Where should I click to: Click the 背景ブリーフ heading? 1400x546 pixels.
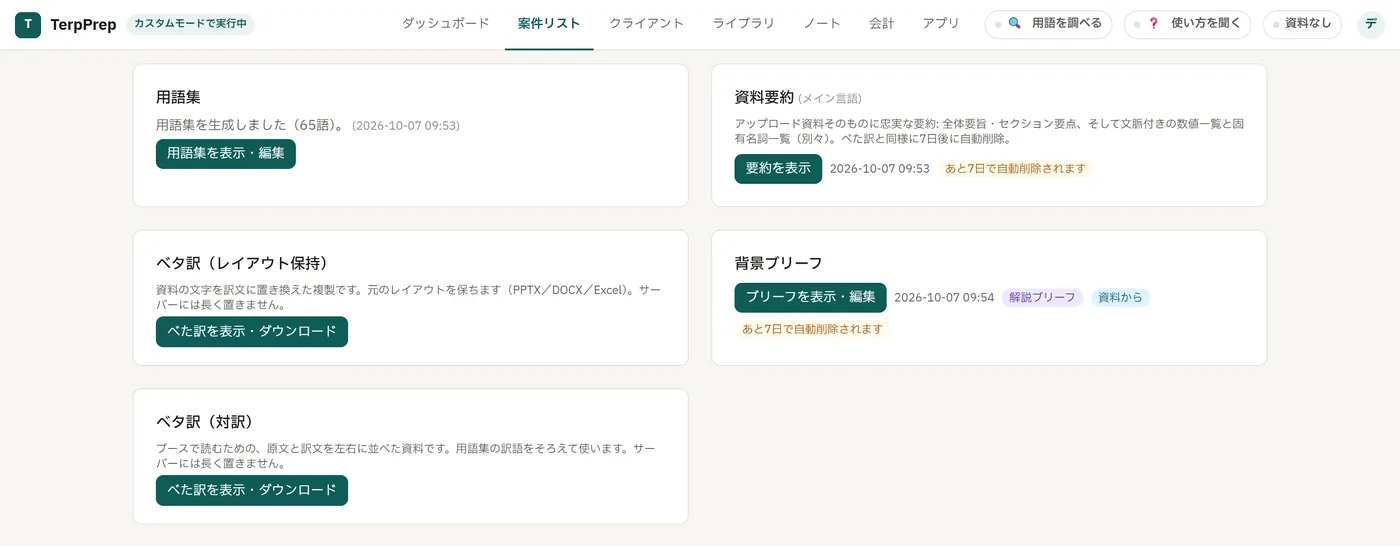779,263
